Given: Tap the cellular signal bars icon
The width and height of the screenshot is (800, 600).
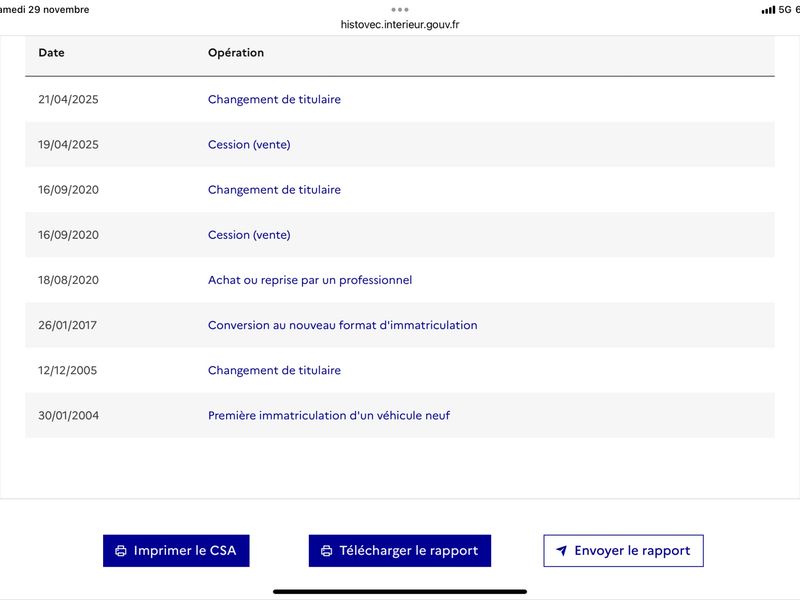Looking at the screenshot, I should point(768,10).
